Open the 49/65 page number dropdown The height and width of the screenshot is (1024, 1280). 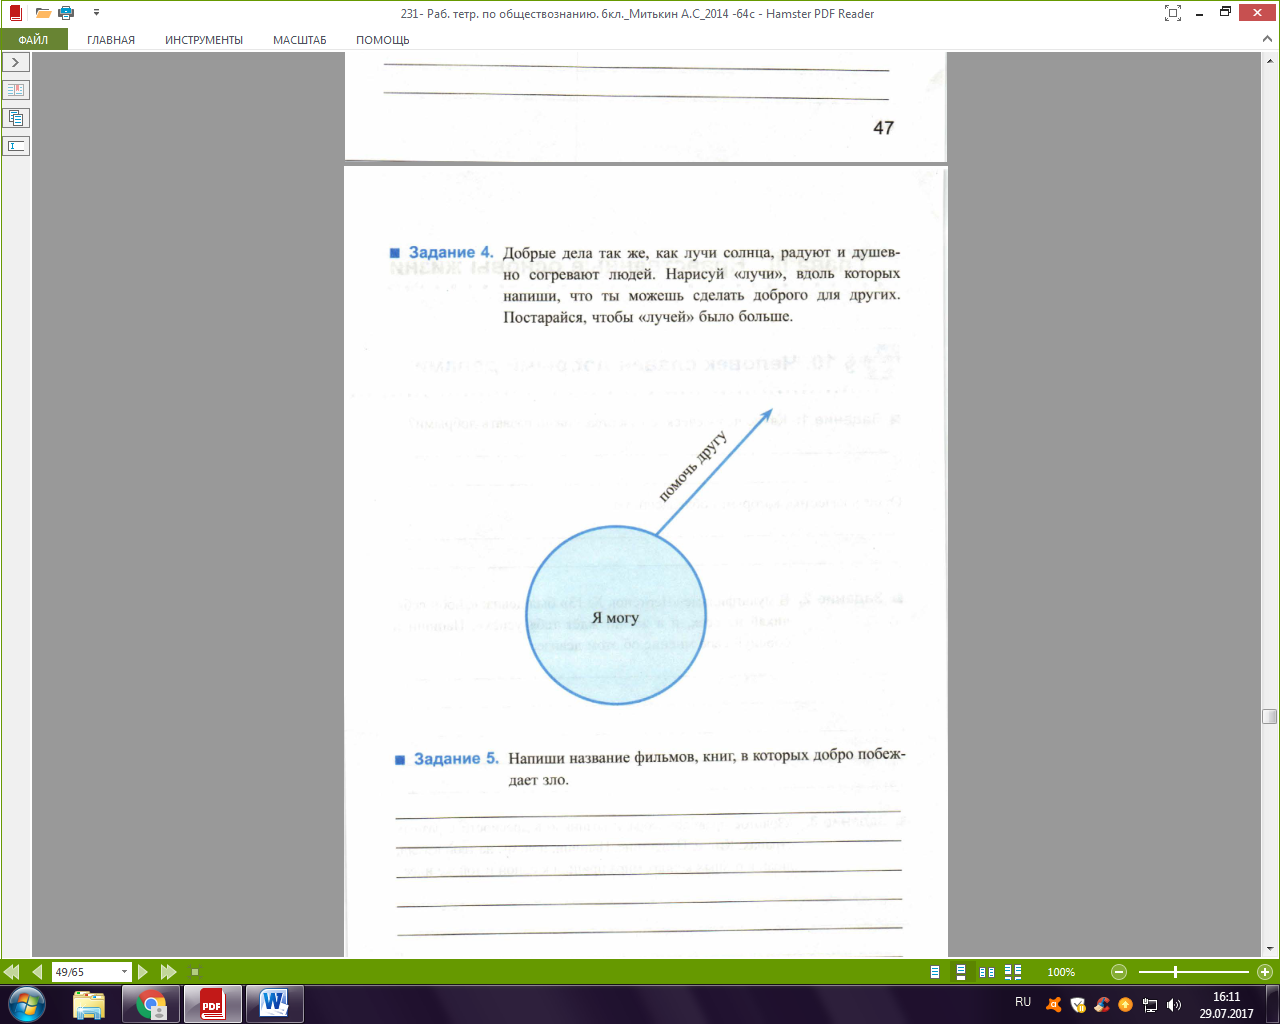point(125,972)
